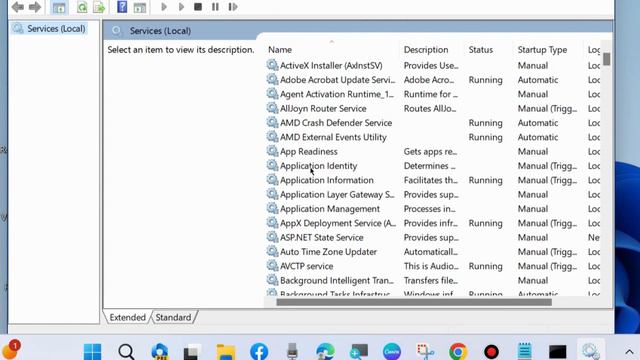
Task: Click gear icon beside ASP.NET State Service
Action: pyautogui.click(x=272, y=237)
